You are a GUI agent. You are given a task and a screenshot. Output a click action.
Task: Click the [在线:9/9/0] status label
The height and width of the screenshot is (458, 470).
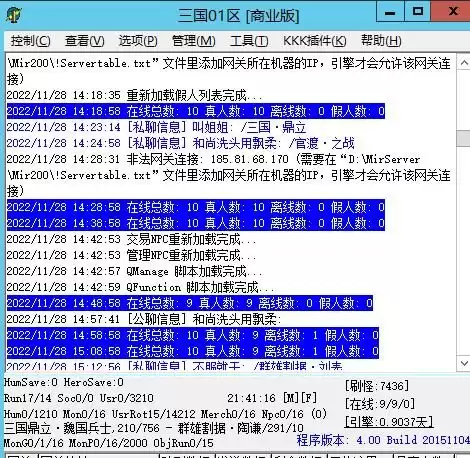pyautogui.click(x=380, y=404)
